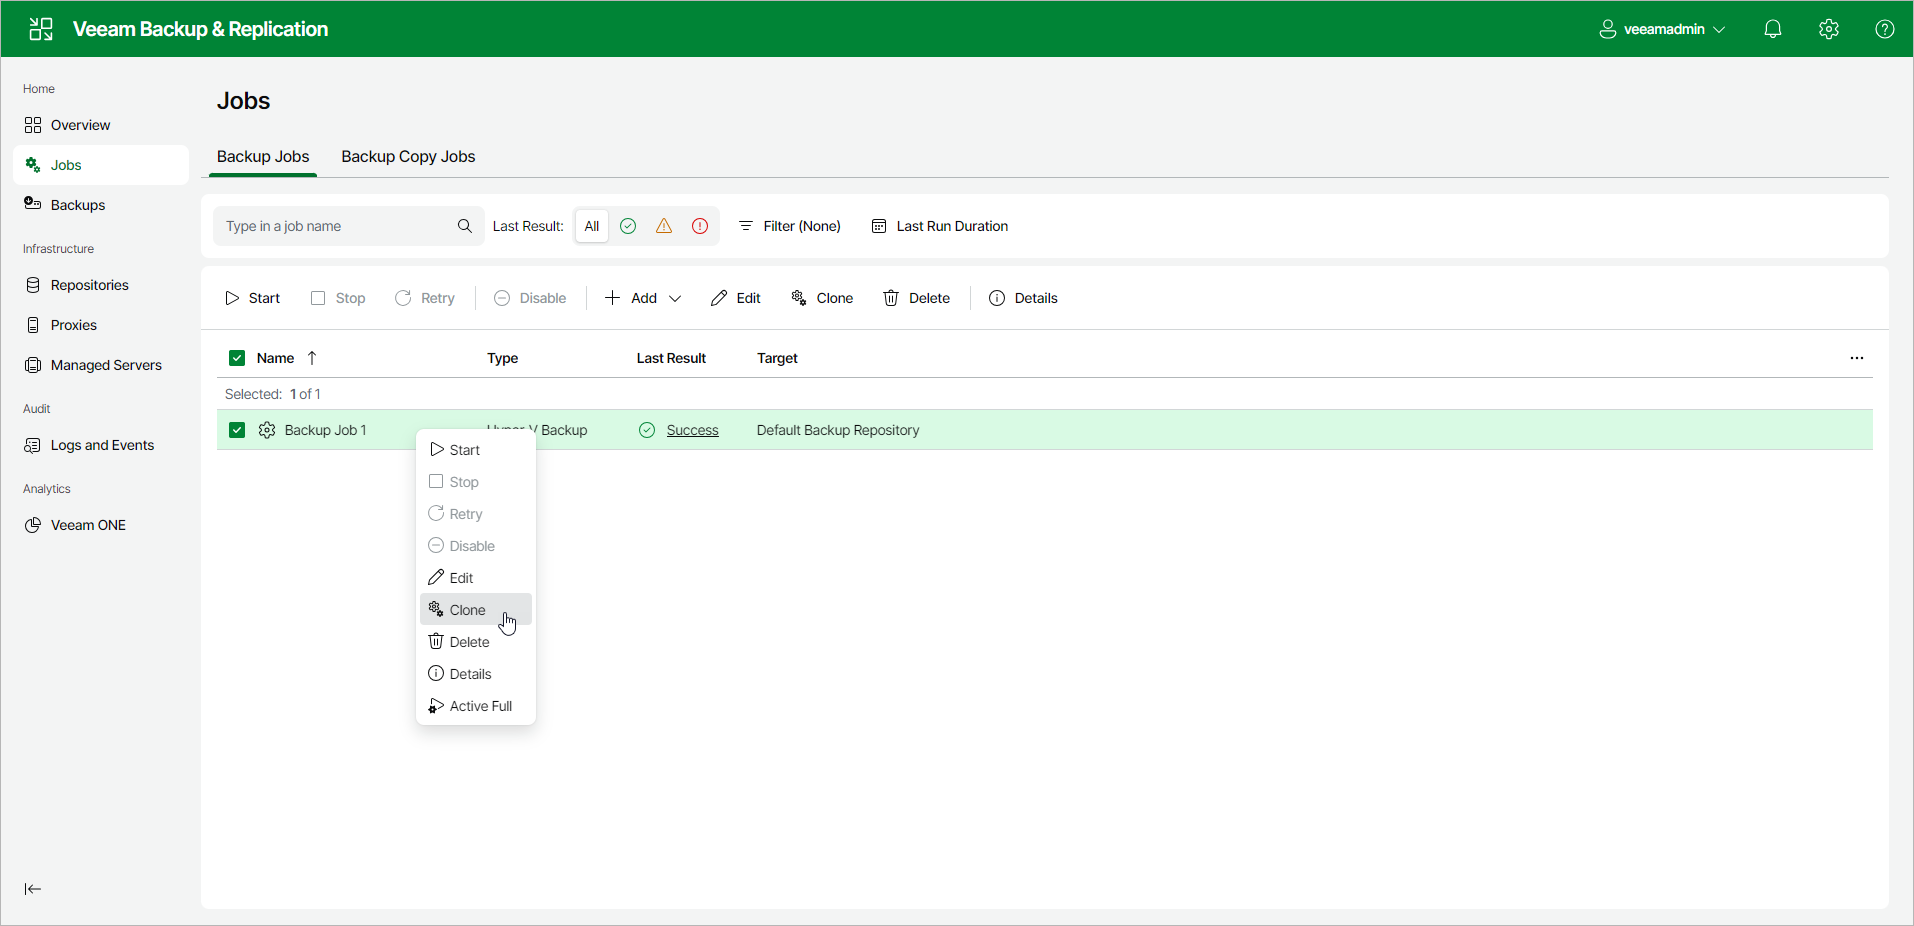Open Managed Servers in sidebar
This screenshot has width=1914, height=926.
[100, 365]
